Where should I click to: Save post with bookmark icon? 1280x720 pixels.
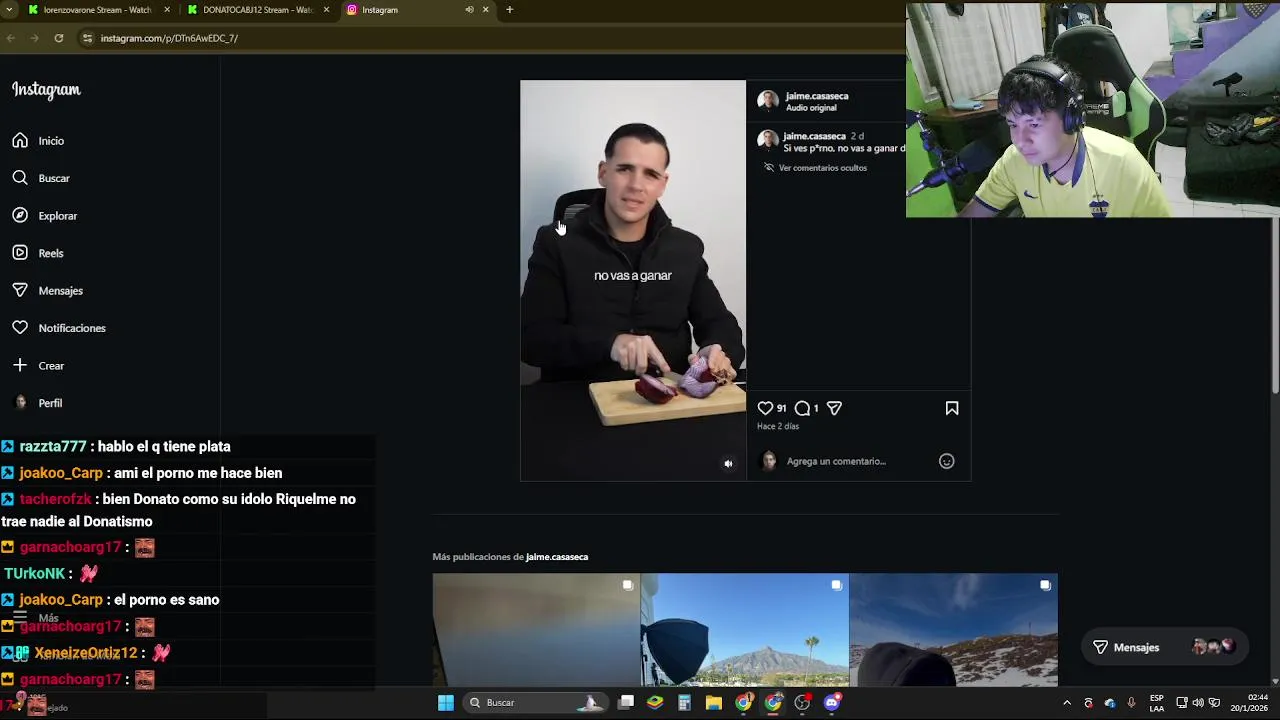click(x=952, y=408)
